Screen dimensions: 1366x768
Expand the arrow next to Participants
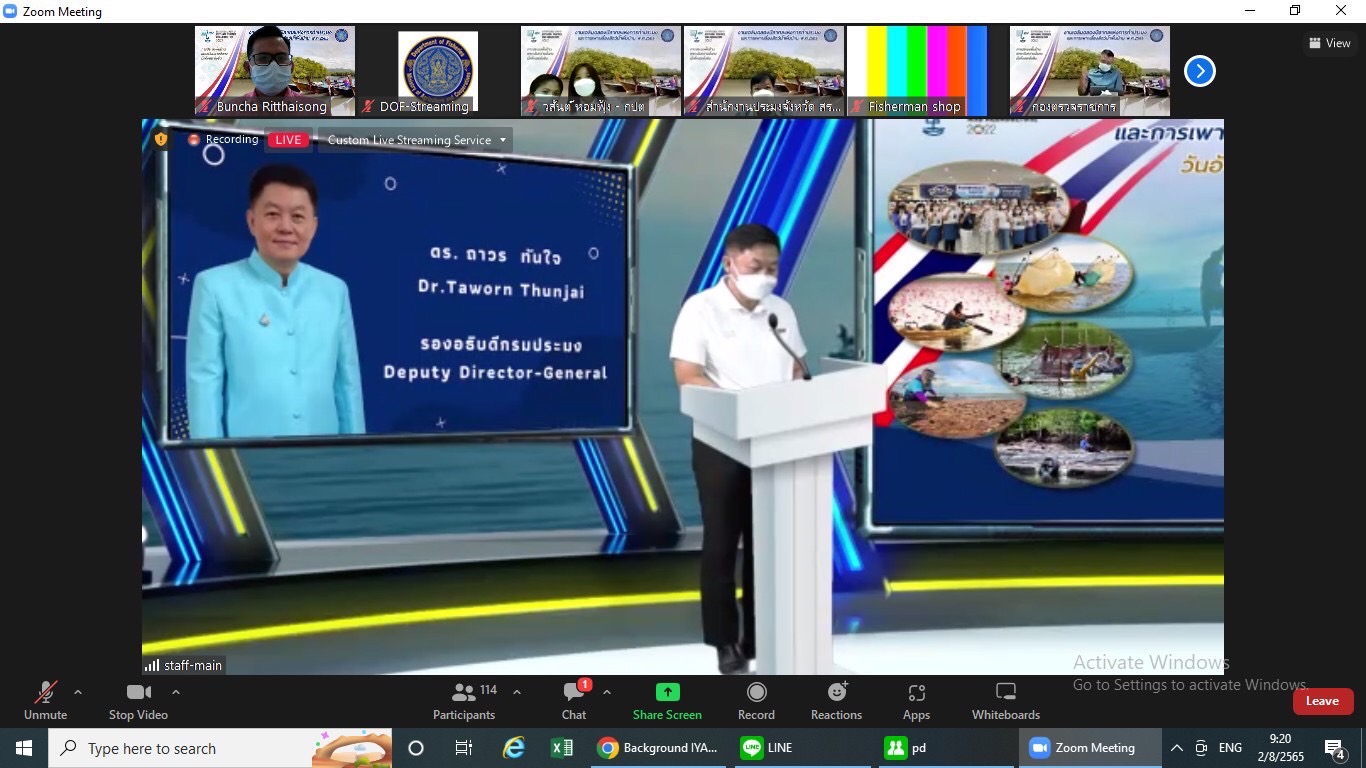coord(517,692)
